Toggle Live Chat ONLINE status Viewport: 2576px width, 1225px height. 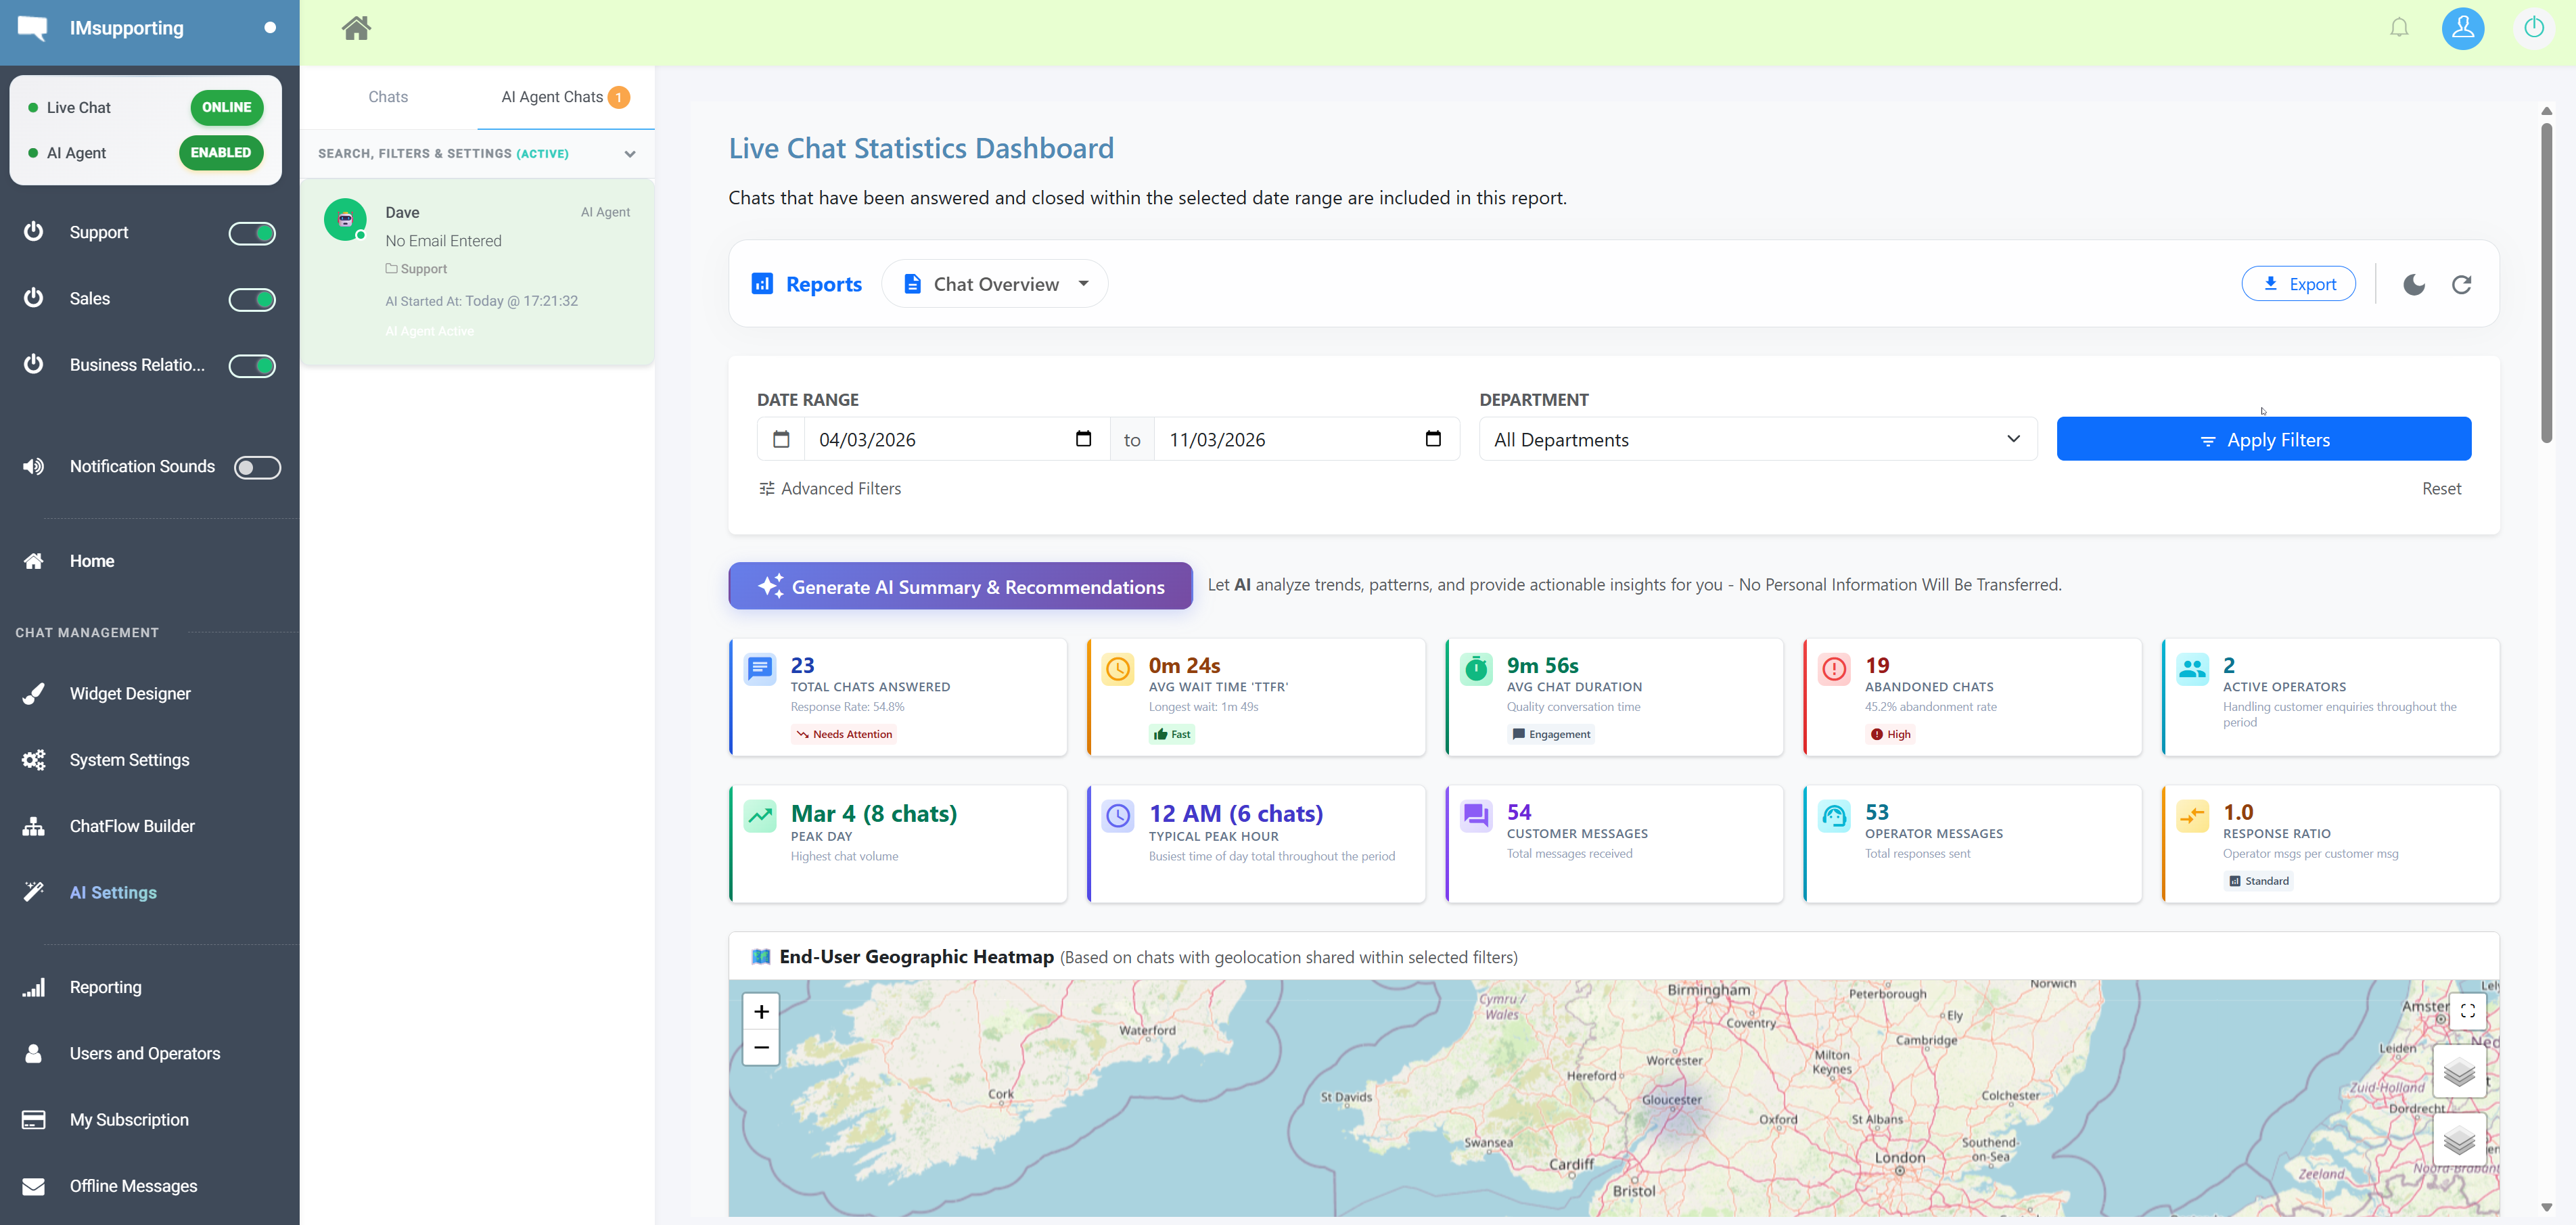227,107
